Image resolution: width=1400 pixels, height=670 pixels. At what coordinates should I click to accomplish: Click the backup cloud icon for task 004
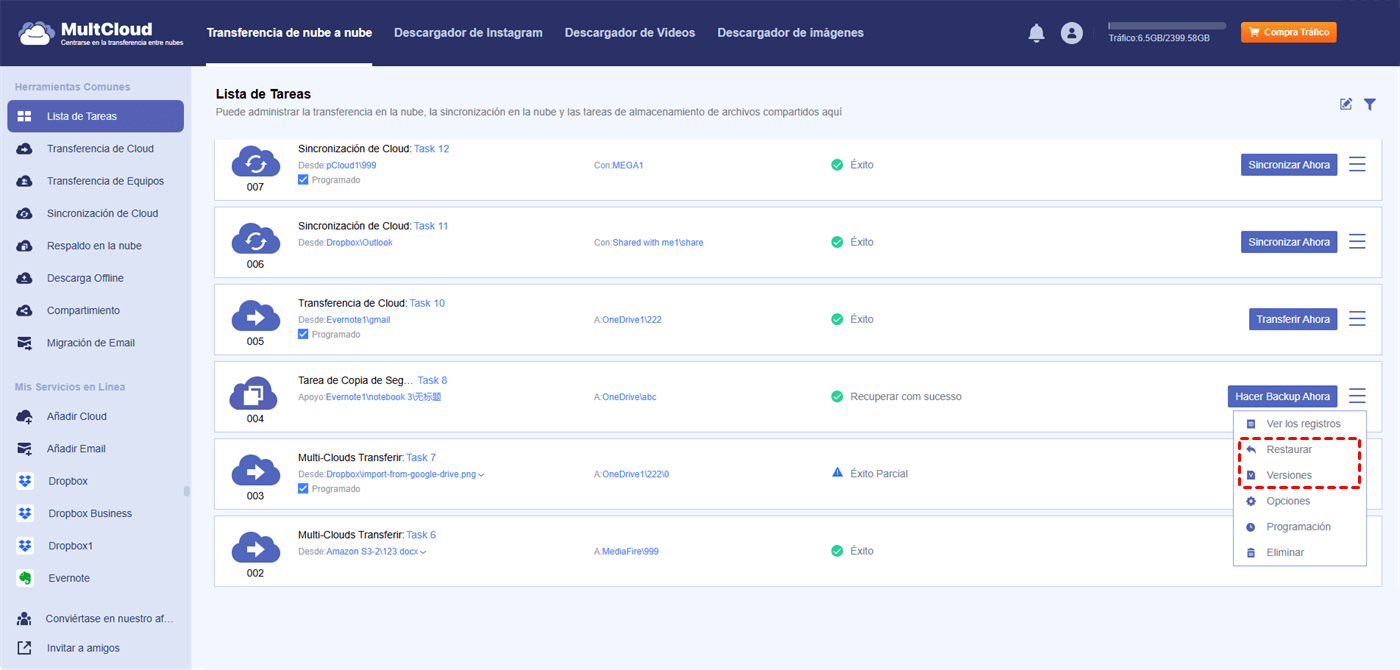coord(255,393)
